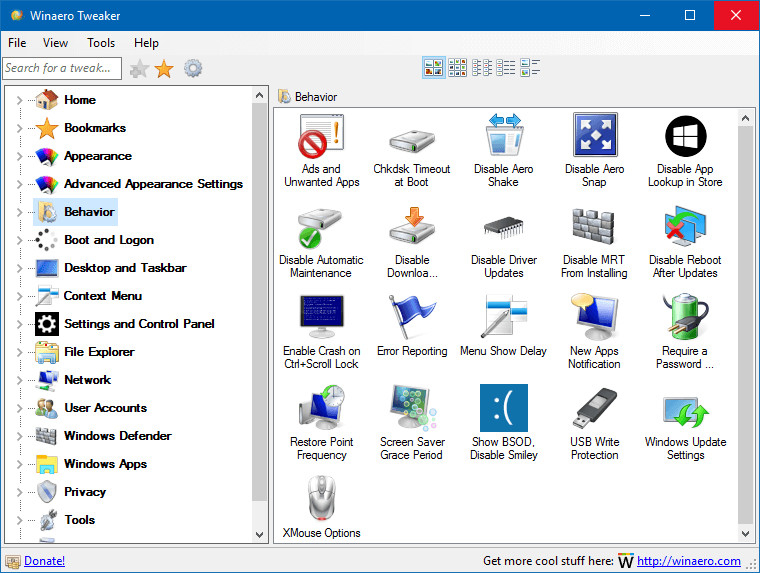Switch to large icons view mode
760x573 pixels.
pos(433,68)
